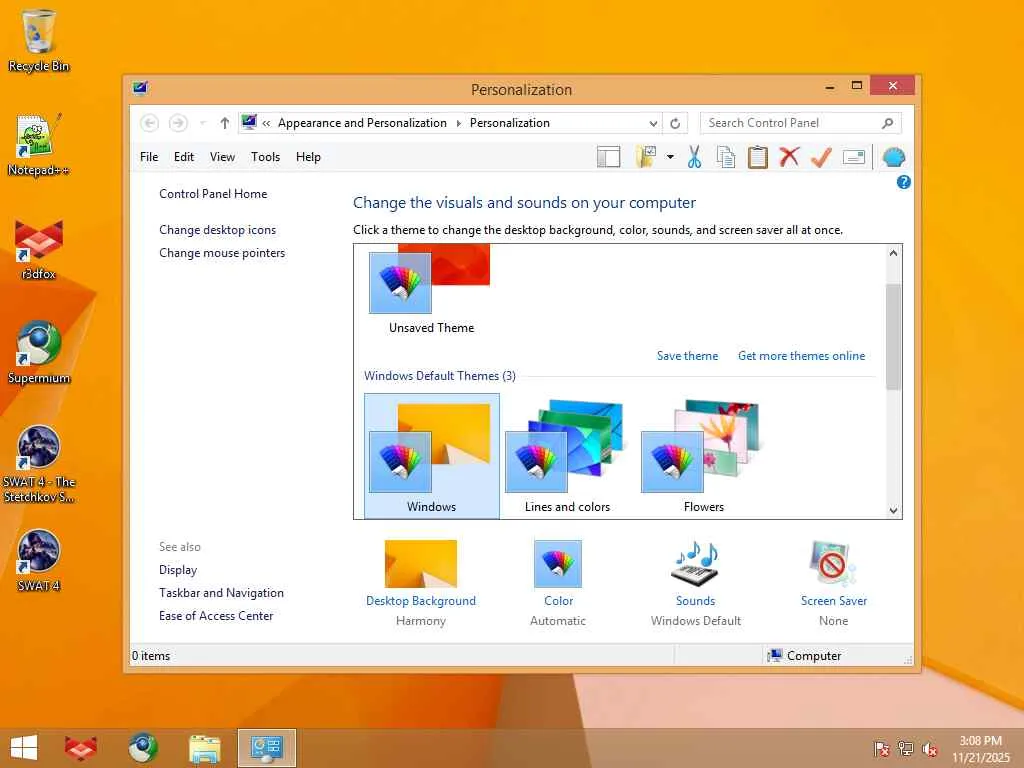Viewport: 1024px width, 768px height.
Task: Click the theme list scroll-up arrow
Action: tap(893, 253)
